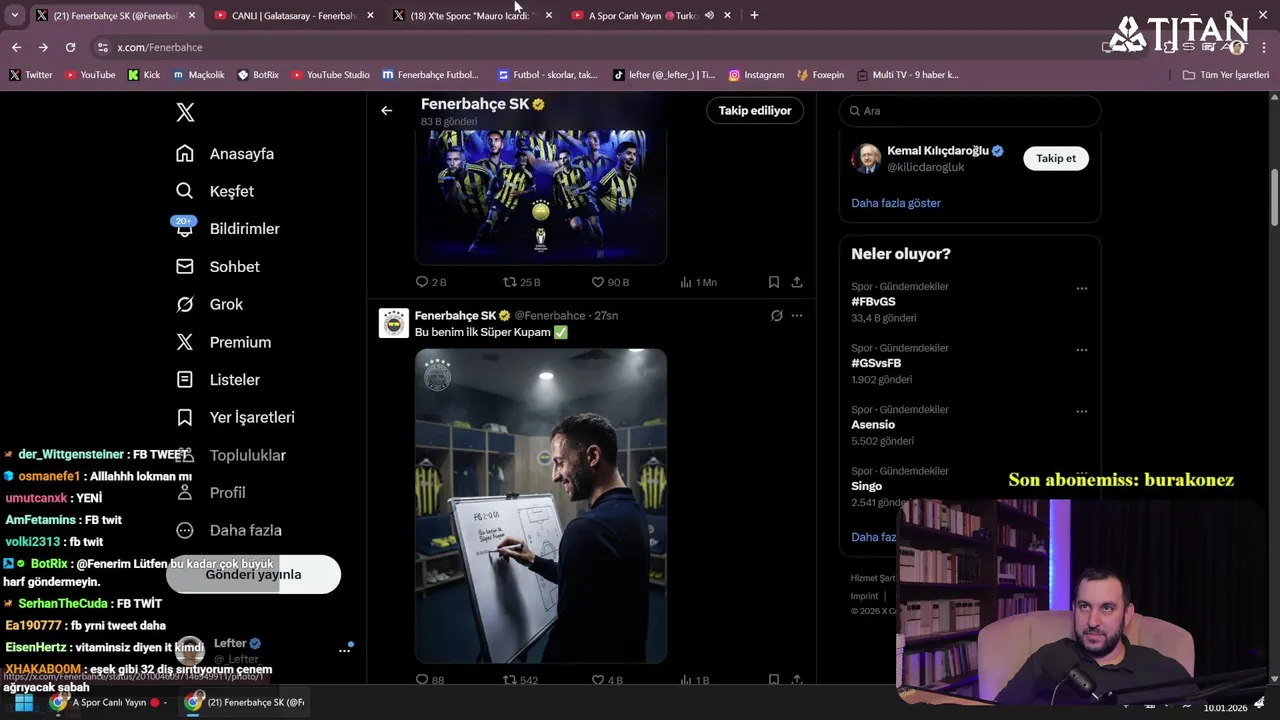Open Anasayfa home page

coord(225,154)
